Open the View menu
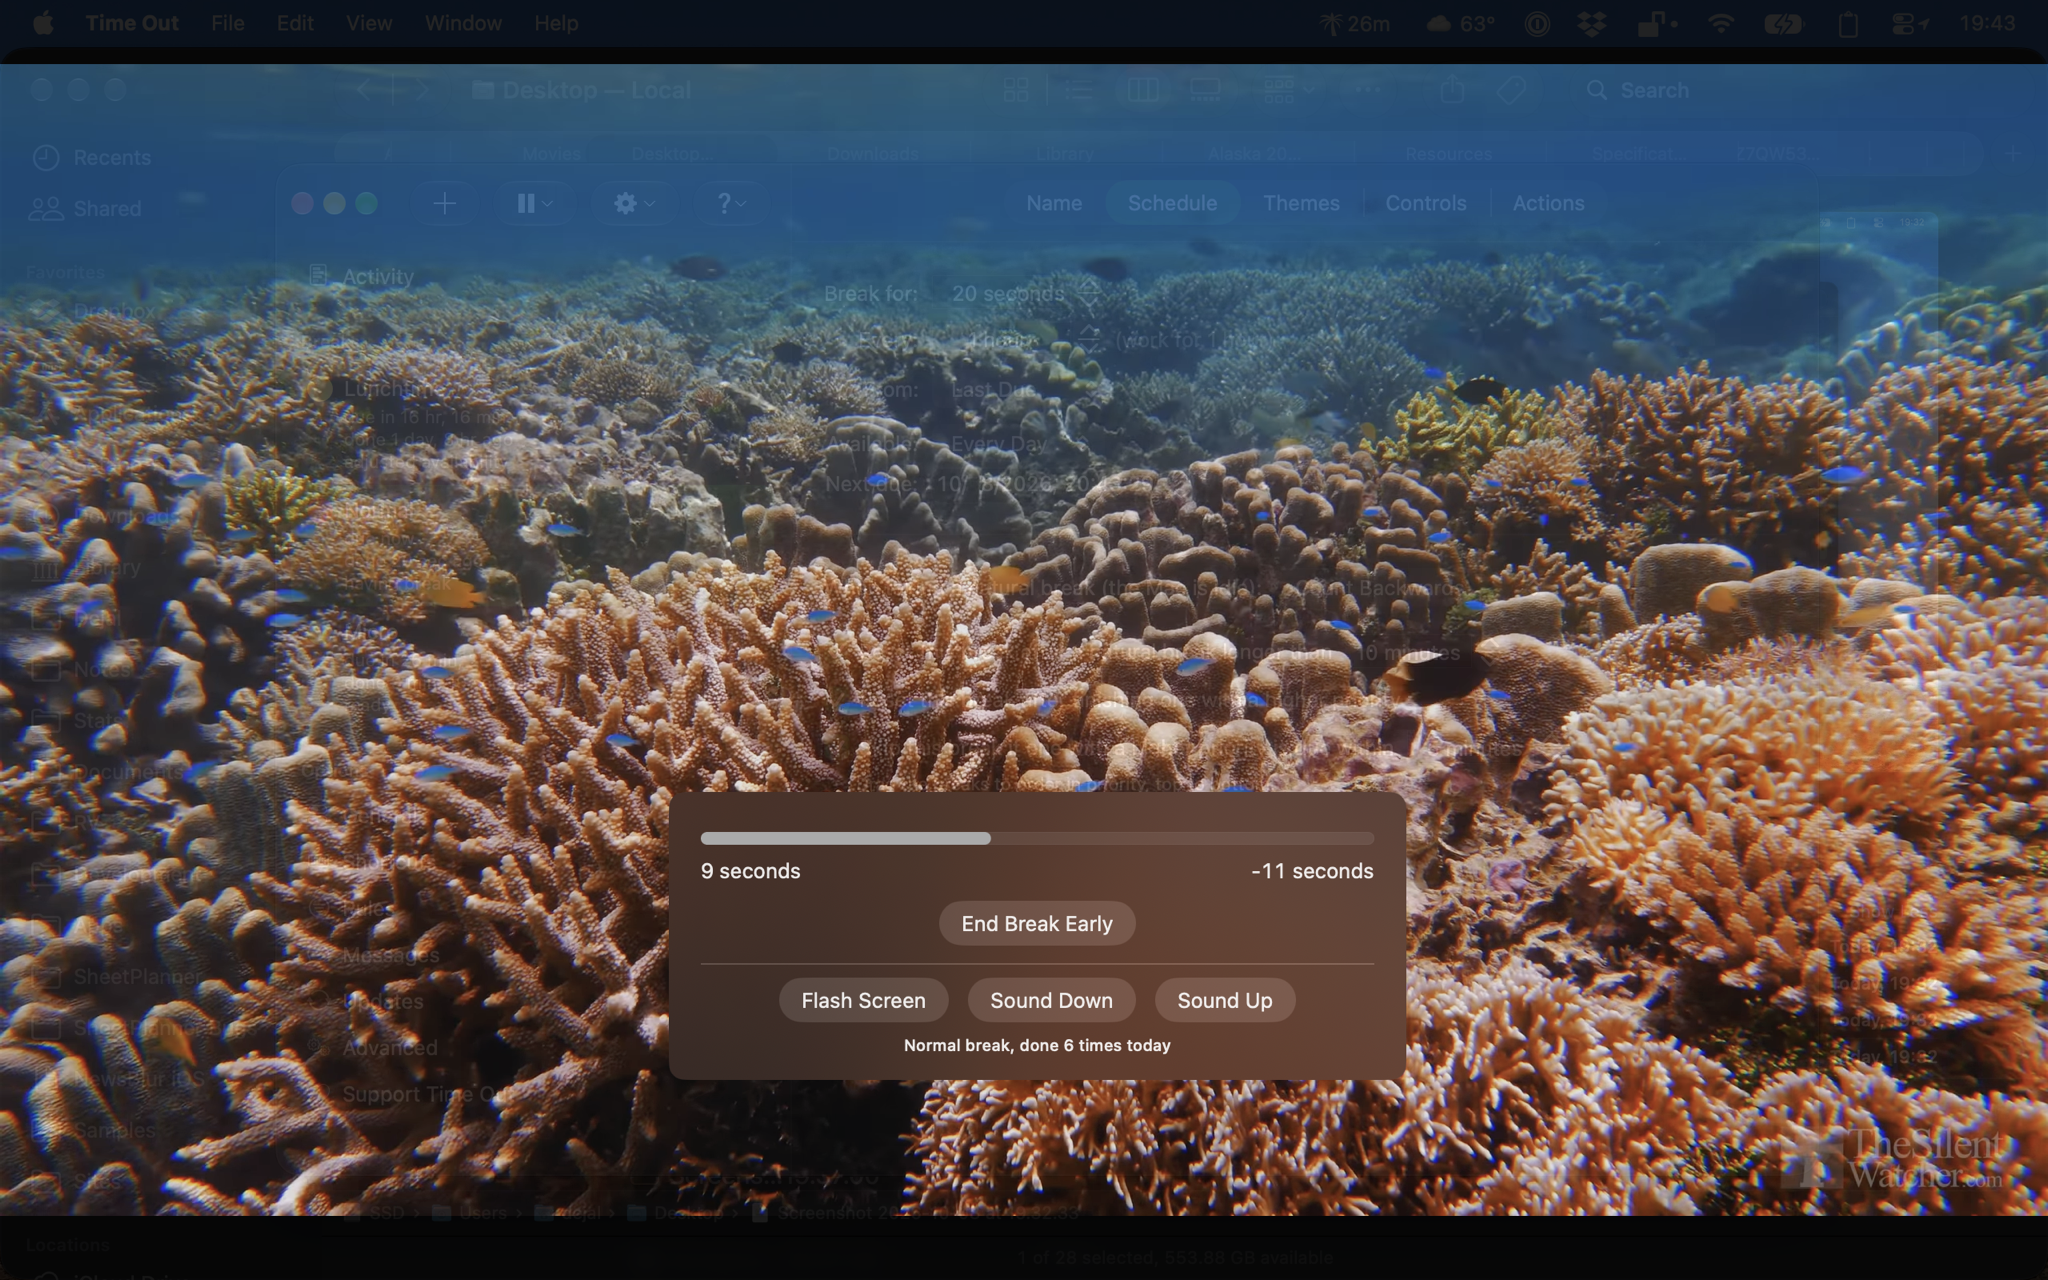Screen dimensions: 2048x1280 pyautogui.click(x=369, y=23)
